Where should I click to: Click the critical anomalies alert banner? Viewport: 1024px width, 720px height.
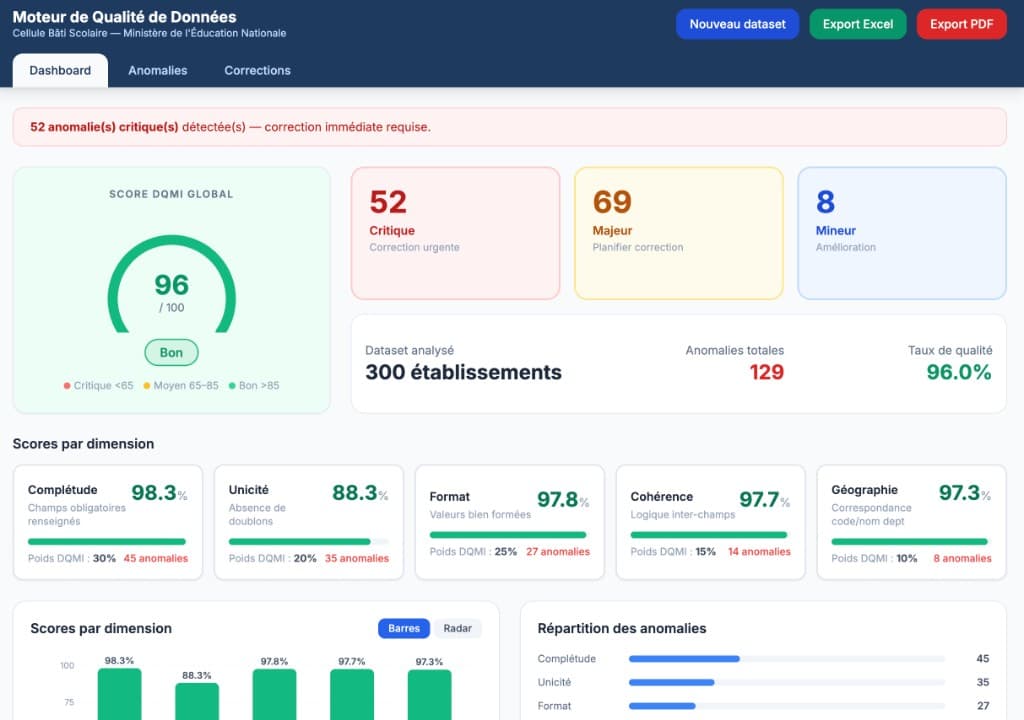[x=512, y=127]
